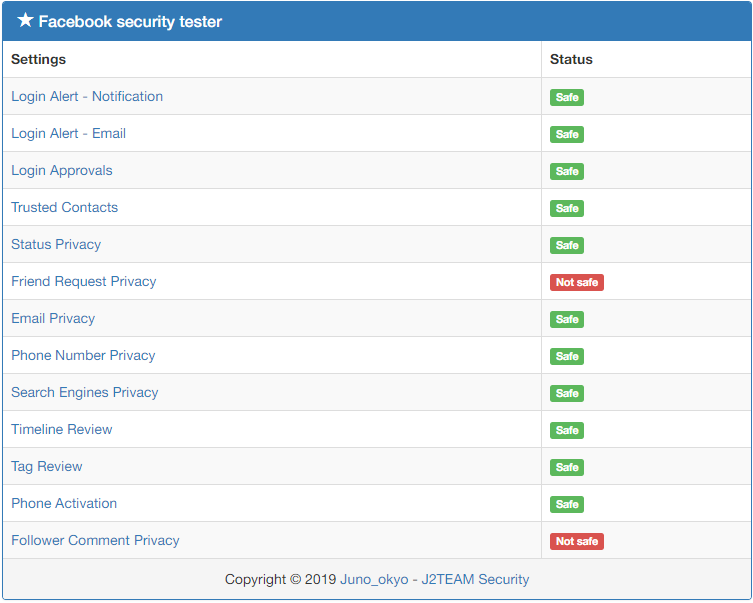This screenshot has height=603, width=753.
Task: Click the Status column header
Action: [x=571, y=60]
